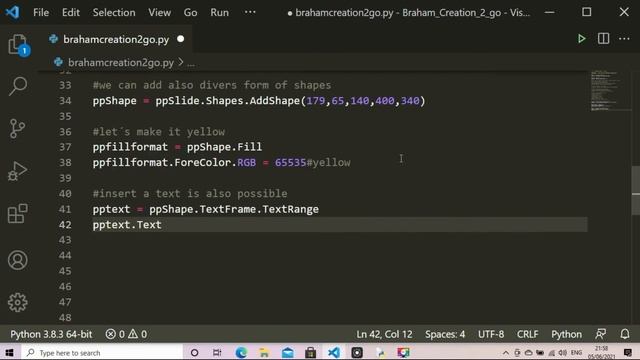Click the feedback icon in status bar
640x360 pixels.
(x=600, y=334)
